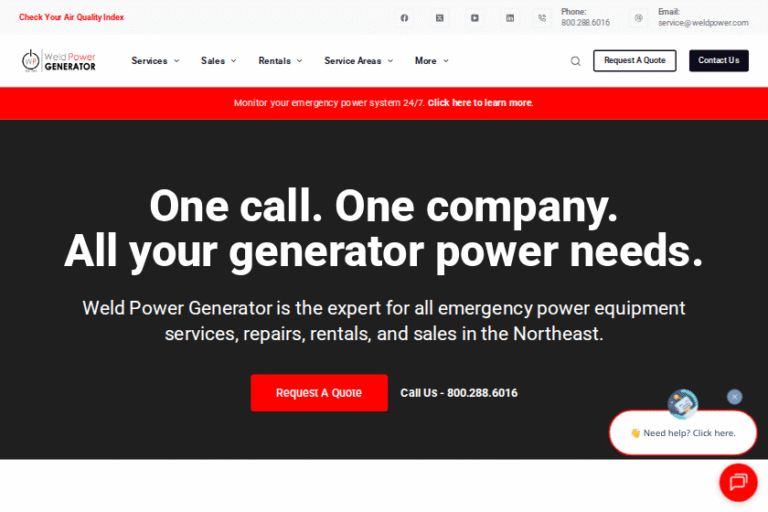The height and width of the screenshot is (512, 768).
Task: Open the YouTube icon link
Action: (474, 18)
